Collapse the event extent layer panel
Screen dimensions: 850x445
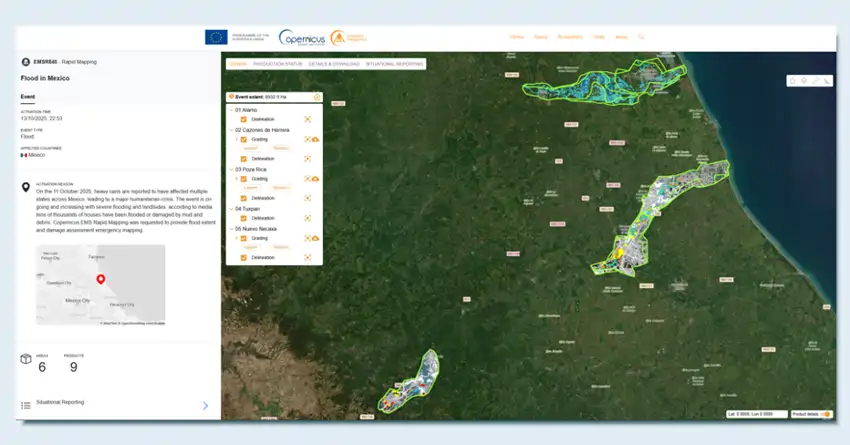317,97
